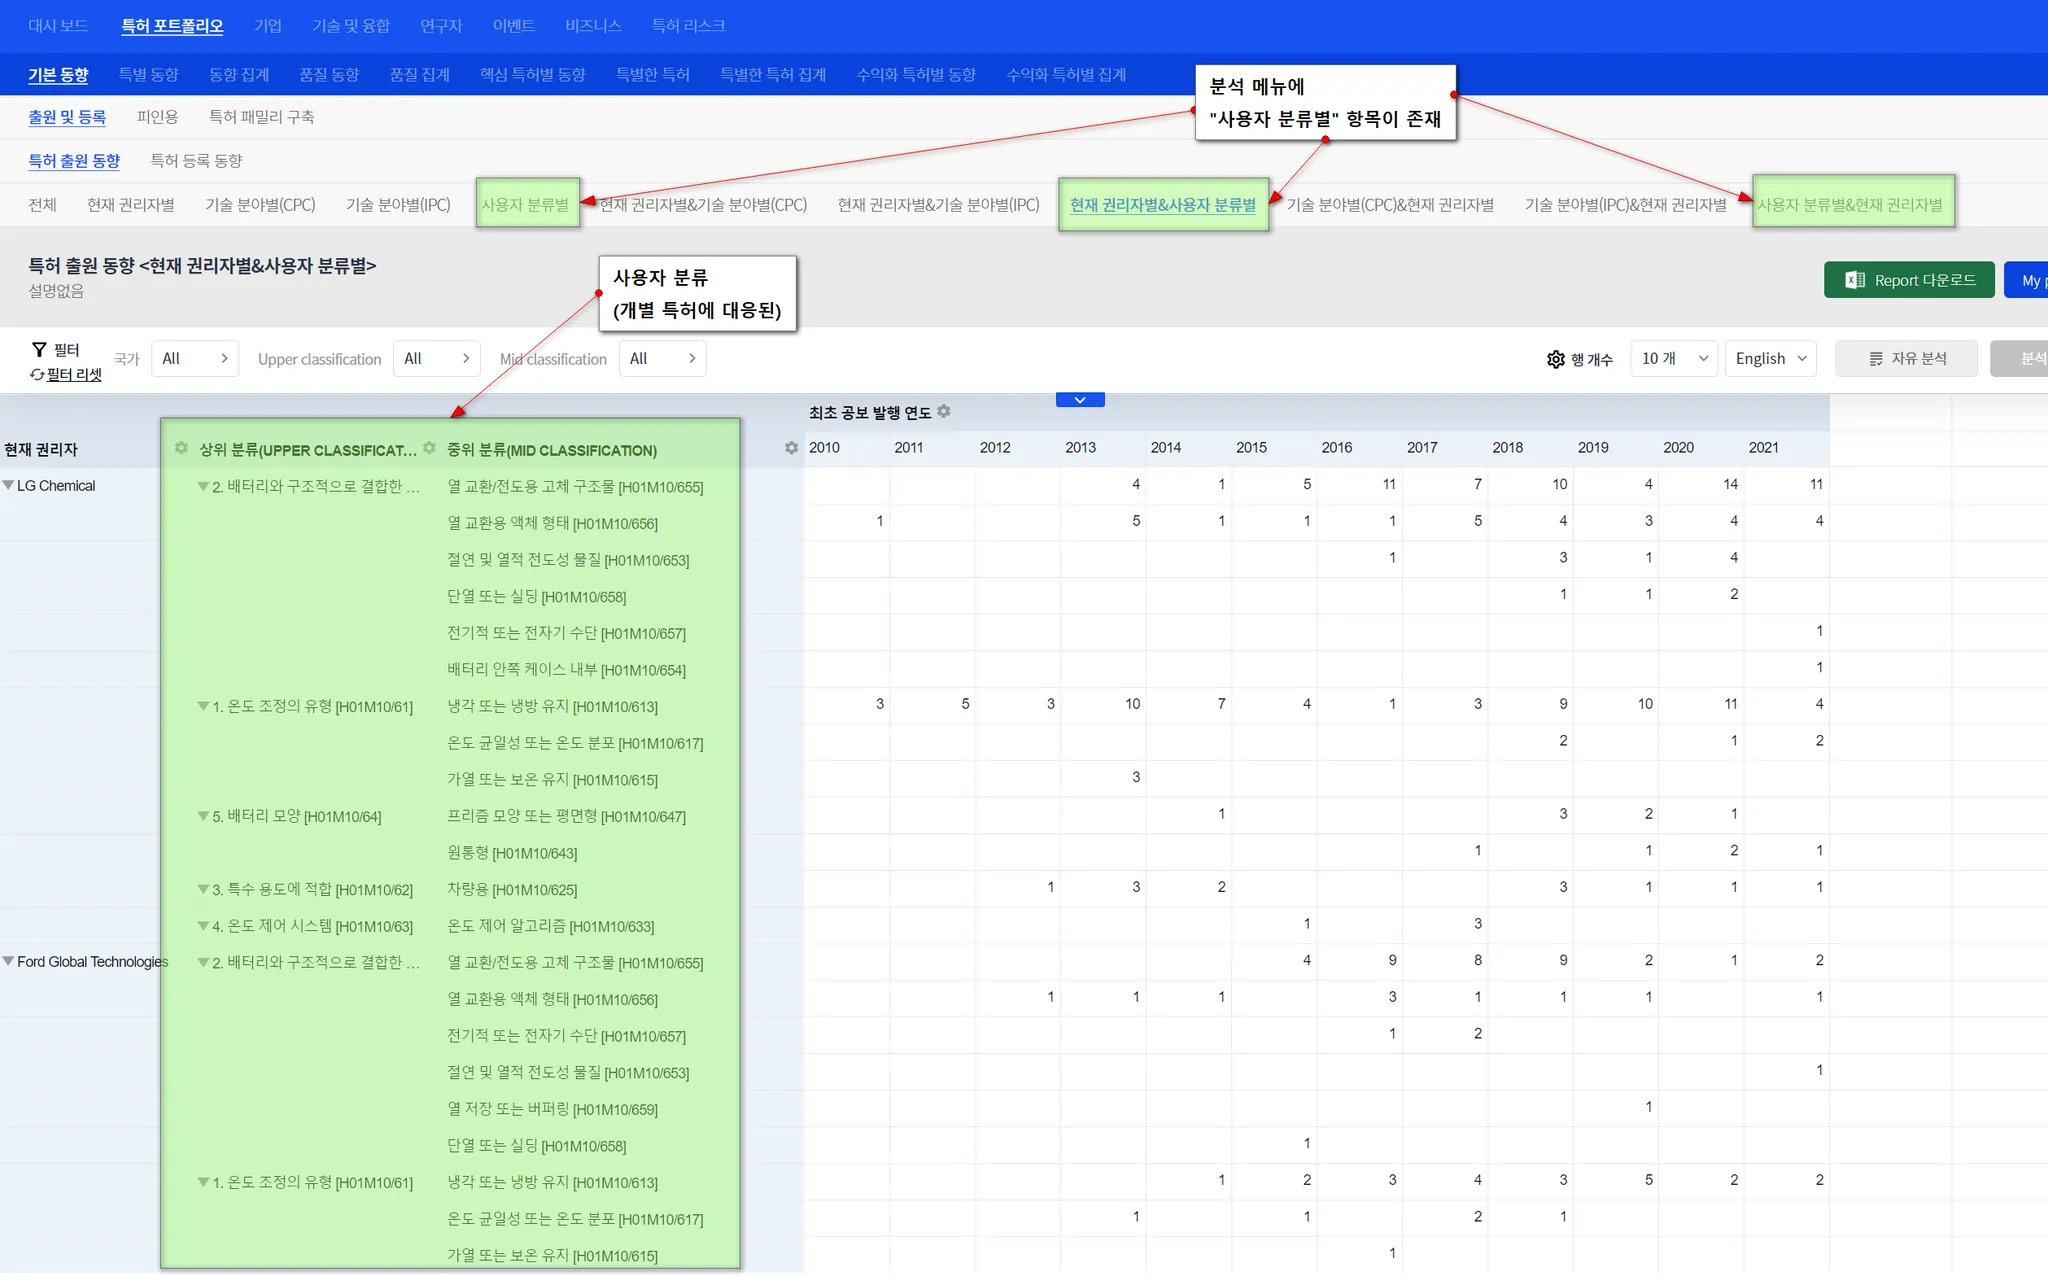This screenshot has height=1277, width=2048.
Task: Click the row count gear icon
Action: click(x=1555, y=359)
